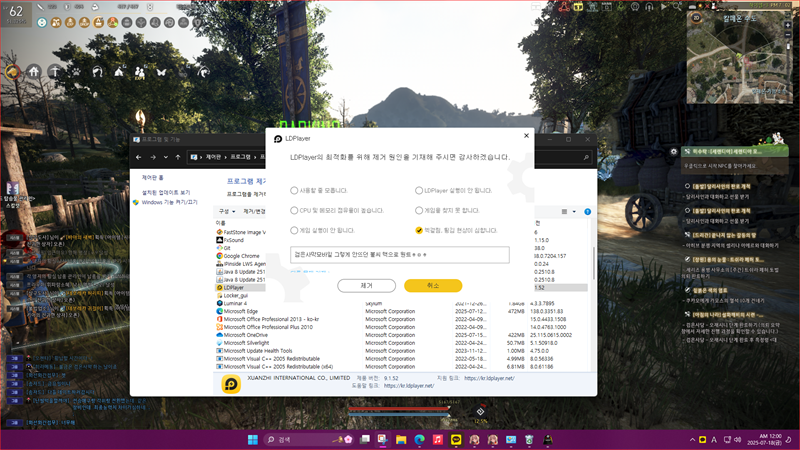Select the 'LDPlayer 실행이 안 됩니다' radio option

419,190
